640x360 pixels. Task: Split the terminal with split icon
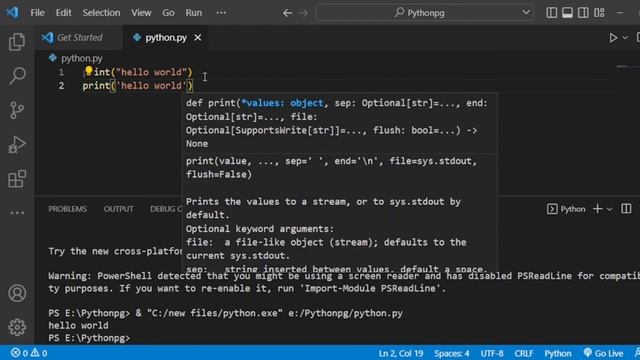pyautogui.click(x=626, y=209)
